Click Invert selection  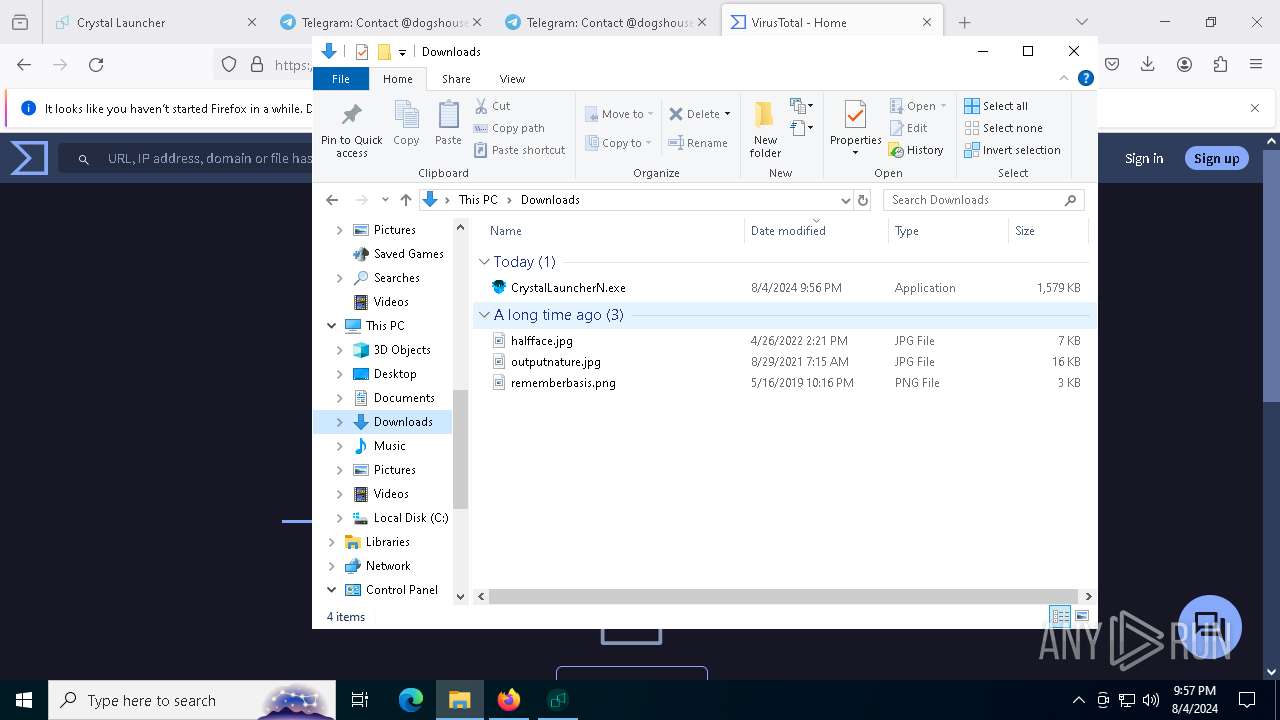1012,150
